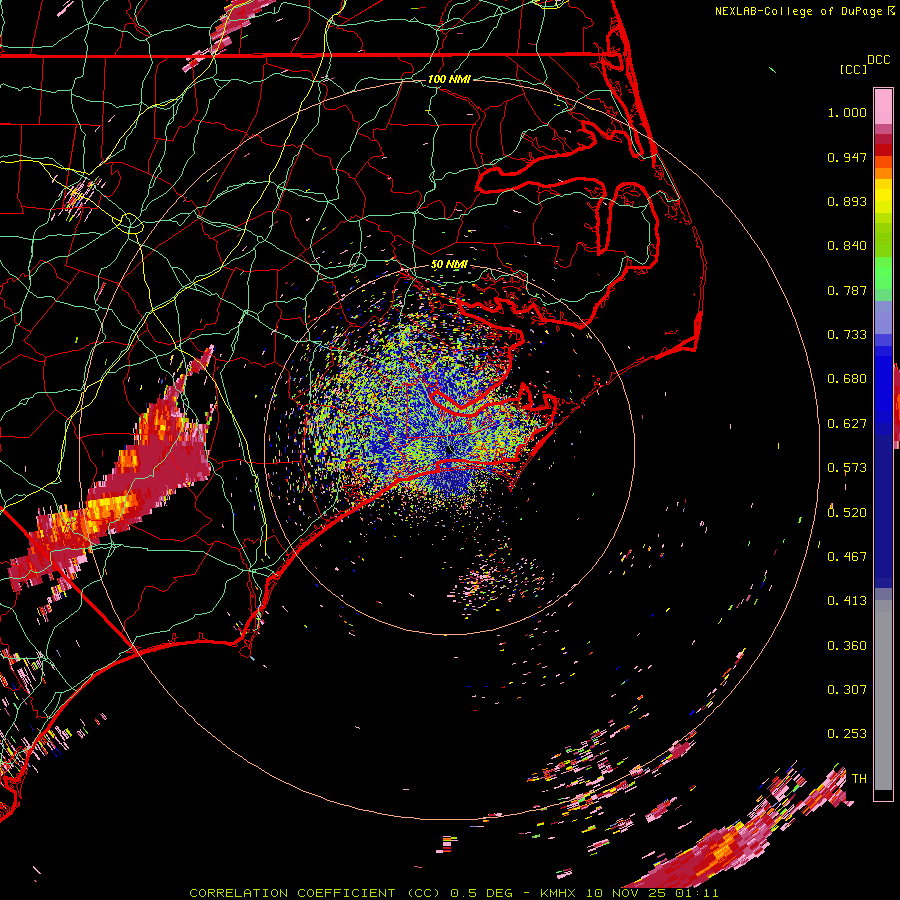900x900 pixels.
Task: Click the 0.307 scale value
Action: pos(847,690)
